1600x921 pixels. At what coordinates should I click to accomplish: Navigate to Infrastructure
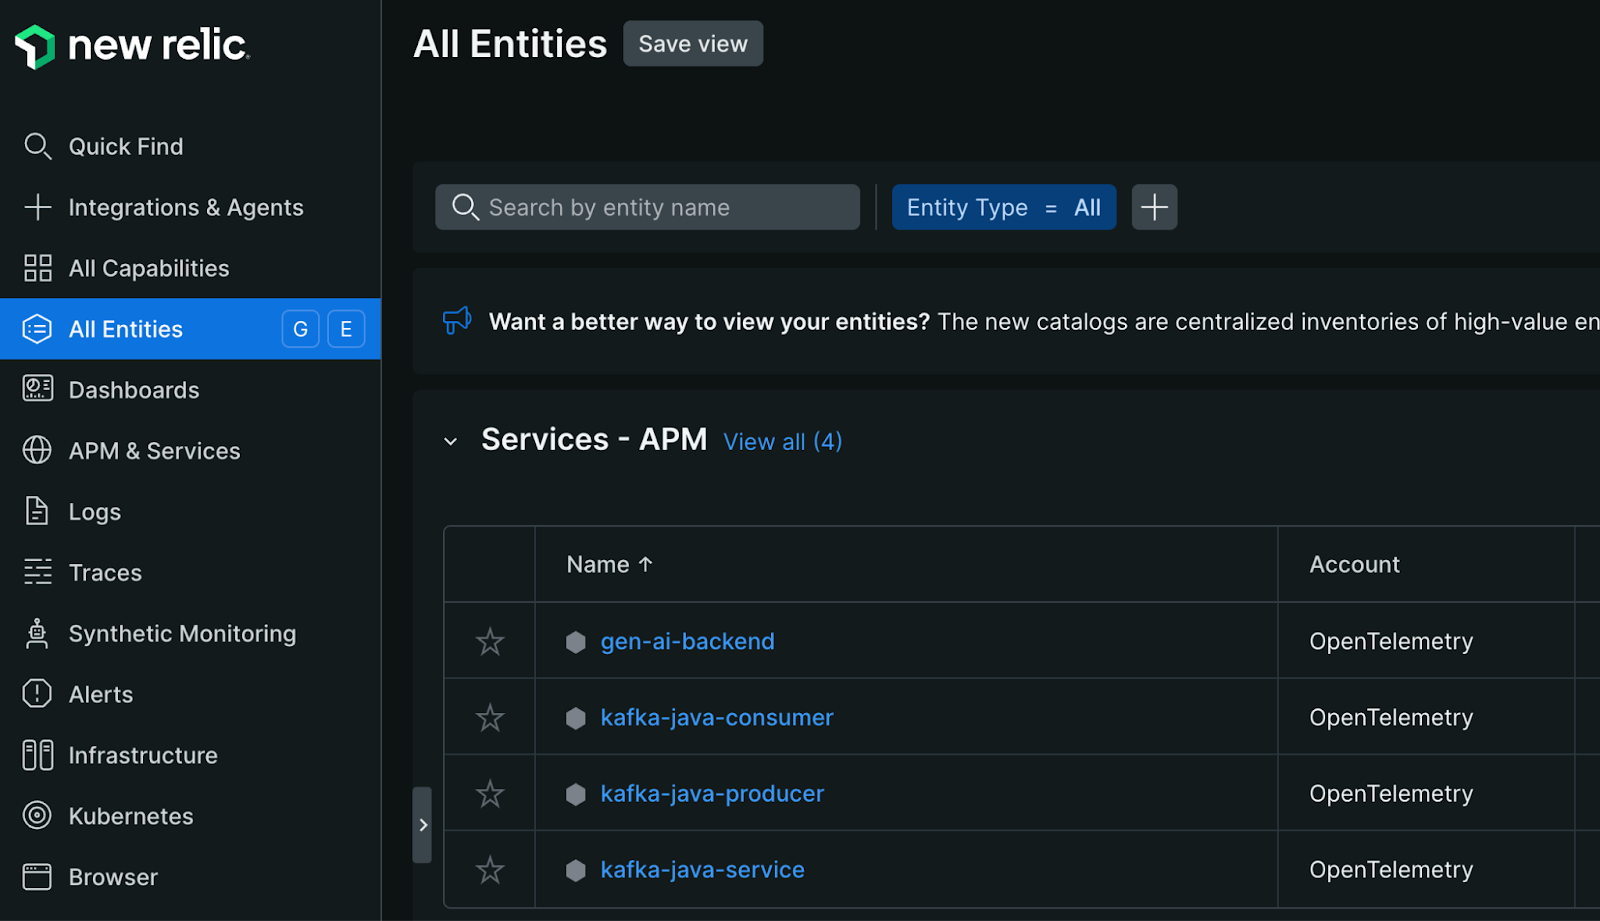(143, 756)
